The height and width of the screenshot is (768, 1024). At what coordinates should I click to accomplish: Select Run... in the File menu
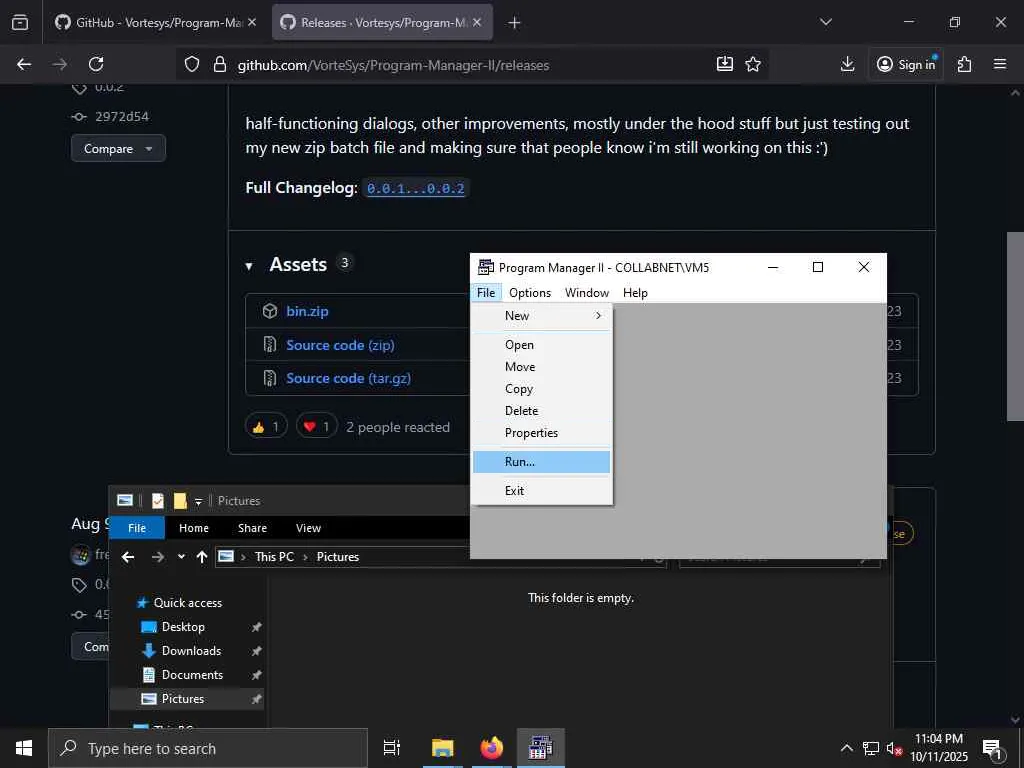click(541, 462)
